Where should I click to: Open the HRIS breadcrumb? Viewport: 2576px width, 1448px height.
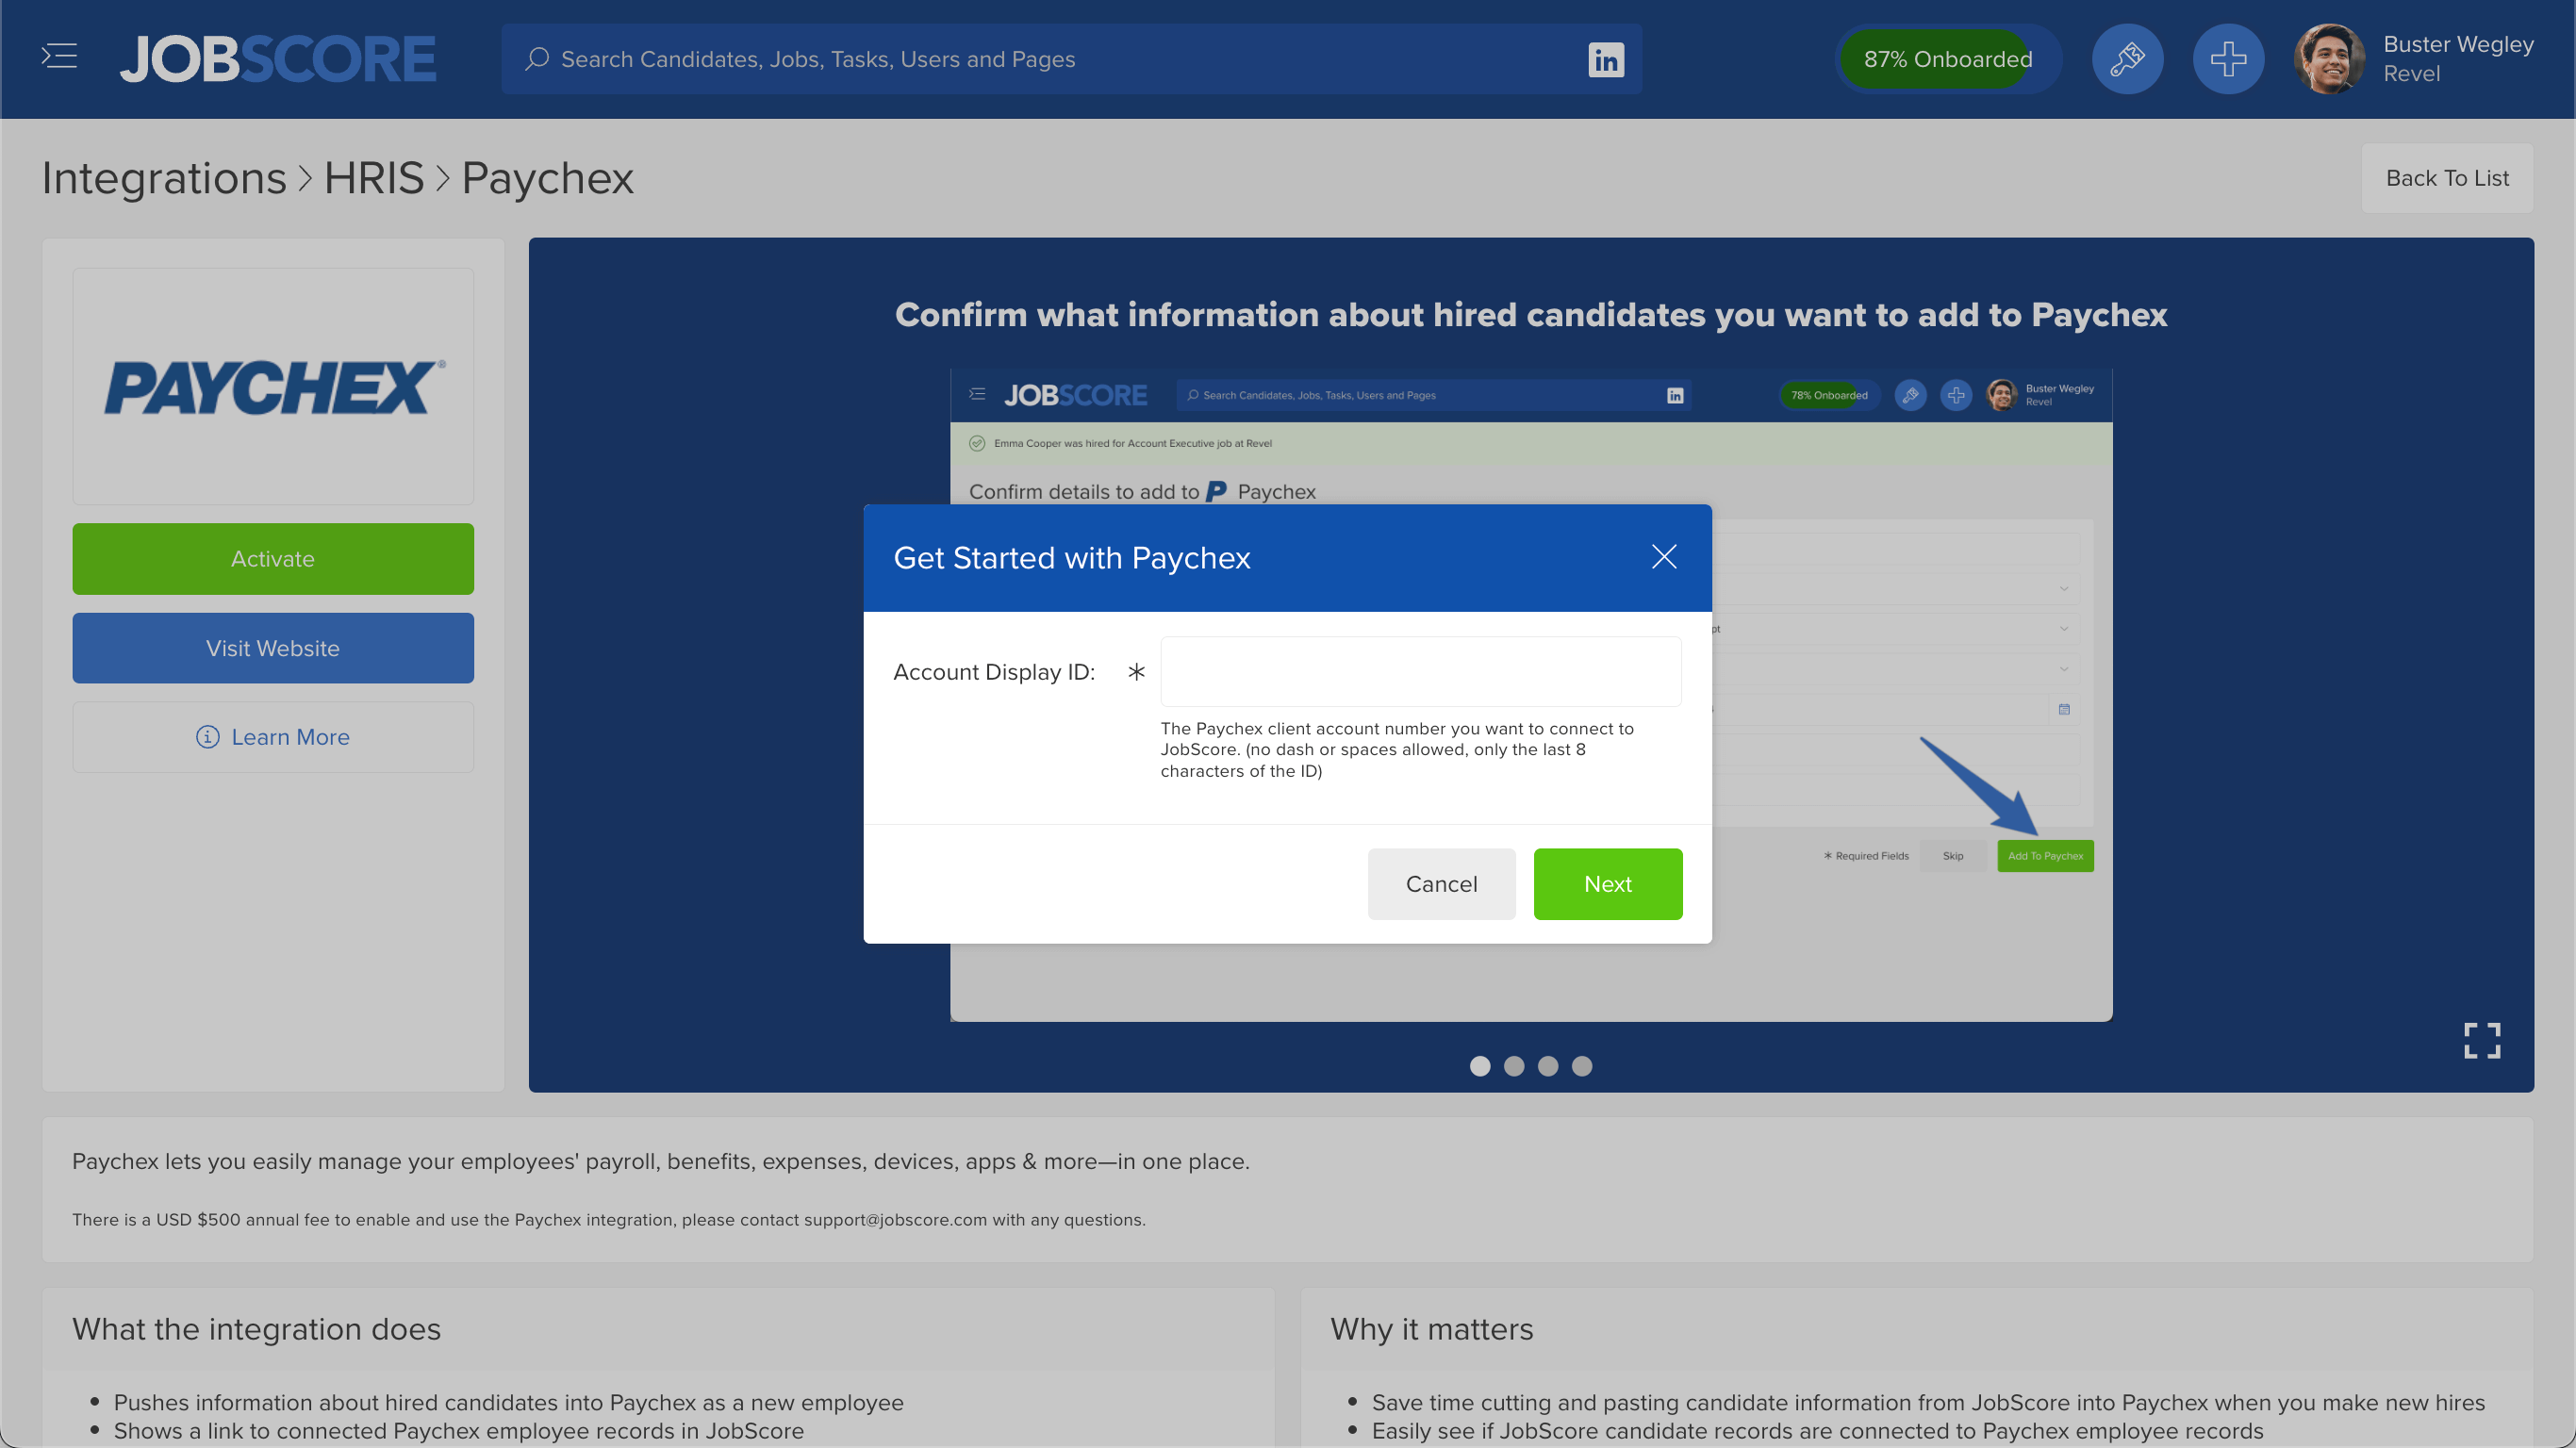point(374,178)
